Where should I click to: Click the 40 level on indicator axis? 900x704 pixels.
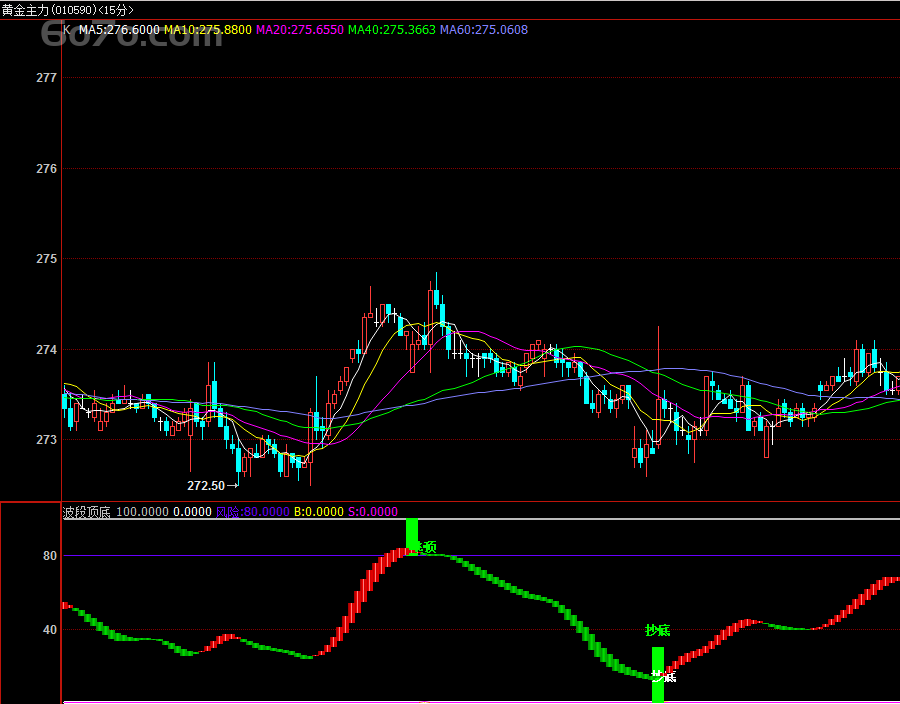click(50, 630)
